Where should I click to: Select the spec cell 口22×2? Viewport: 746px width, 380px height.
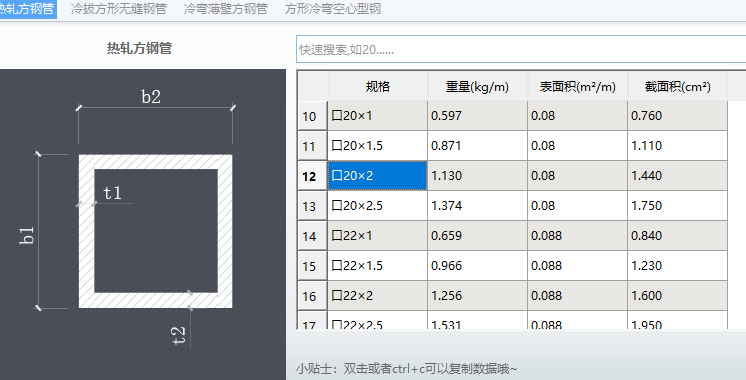click(x=378, y=295)
